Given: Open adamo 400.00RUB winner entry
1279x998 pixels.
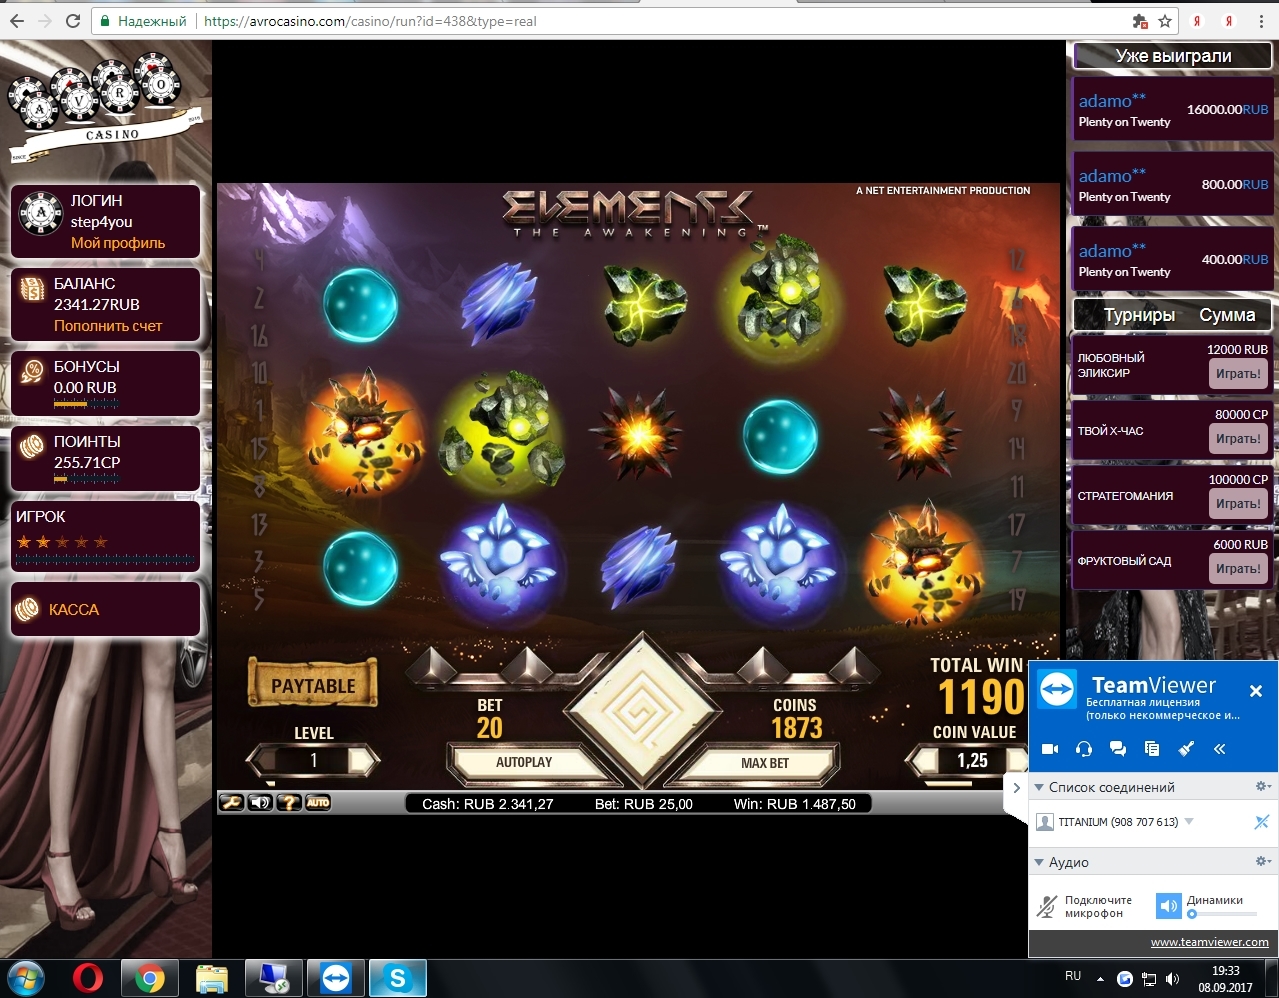Looking at the screenshot, I should pyautogui.click(x=1172, y=260).
